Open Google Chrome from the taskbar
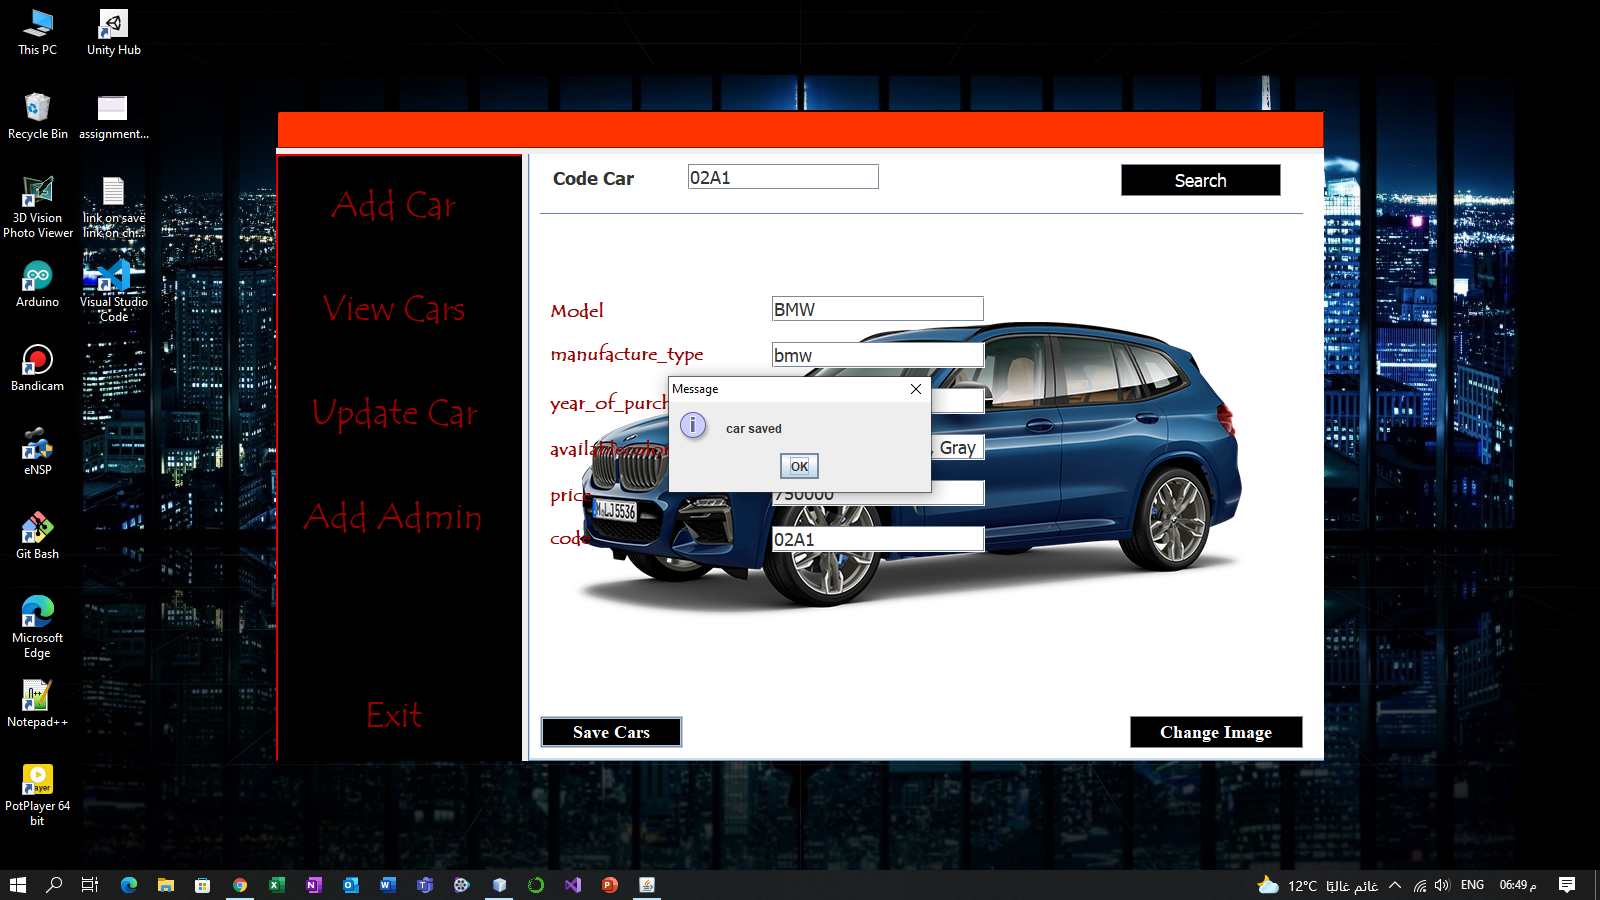This screenshot has width=1600, height=900. 239,885
